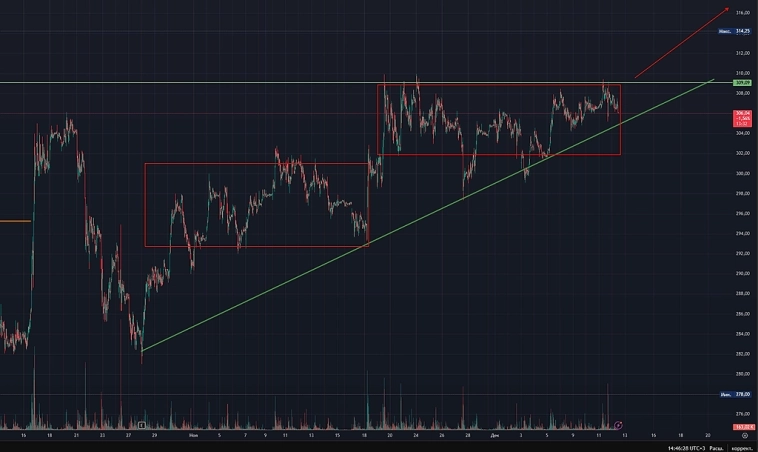Click the 15 date label on time axis

[x=337, y=436]
